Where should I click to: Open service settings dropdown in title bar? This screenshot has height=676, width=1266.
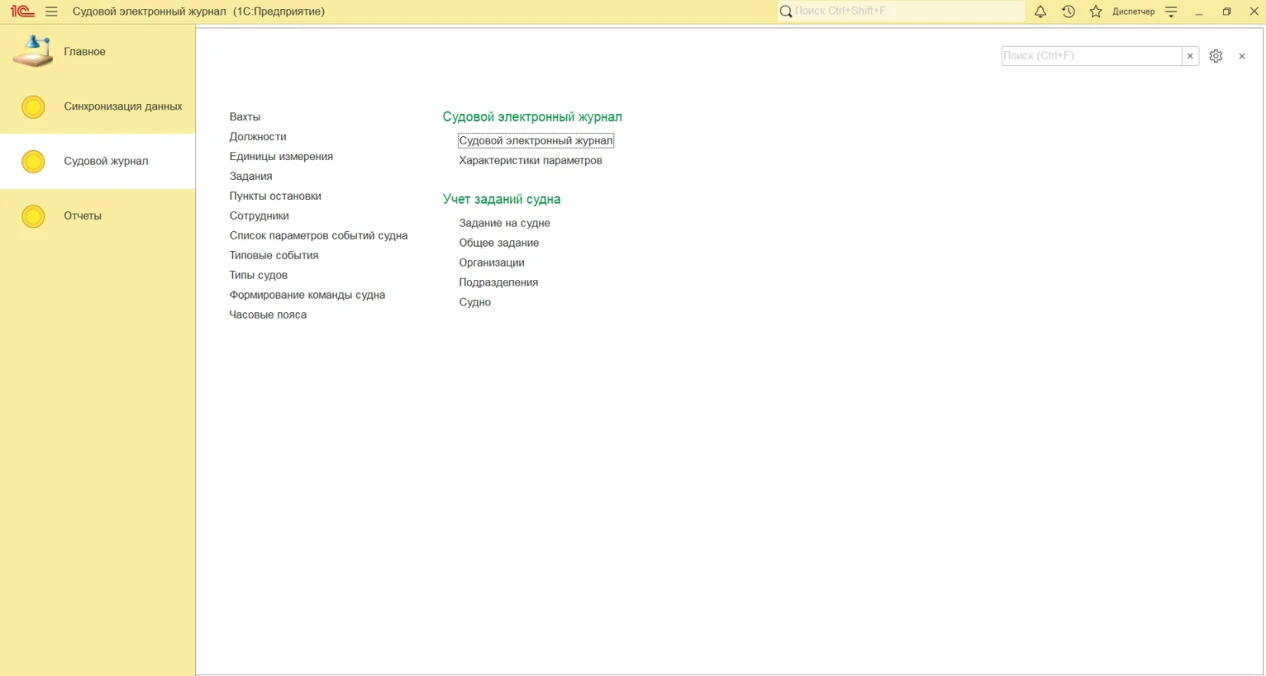pyautogui.click(x=1172, y=12)
